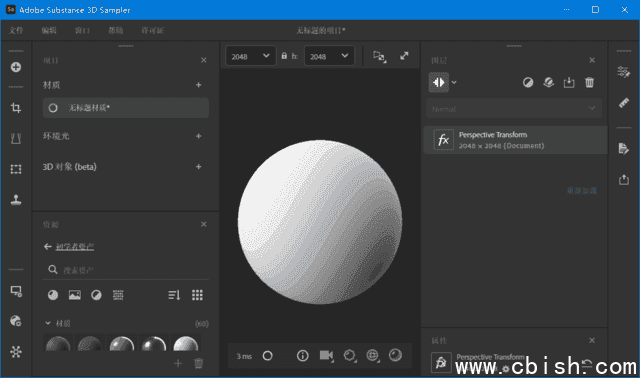This screenshot has width=640, height=378.
Task: Filter assets by grid-pattern generators icon
Action: pos(118,295)
